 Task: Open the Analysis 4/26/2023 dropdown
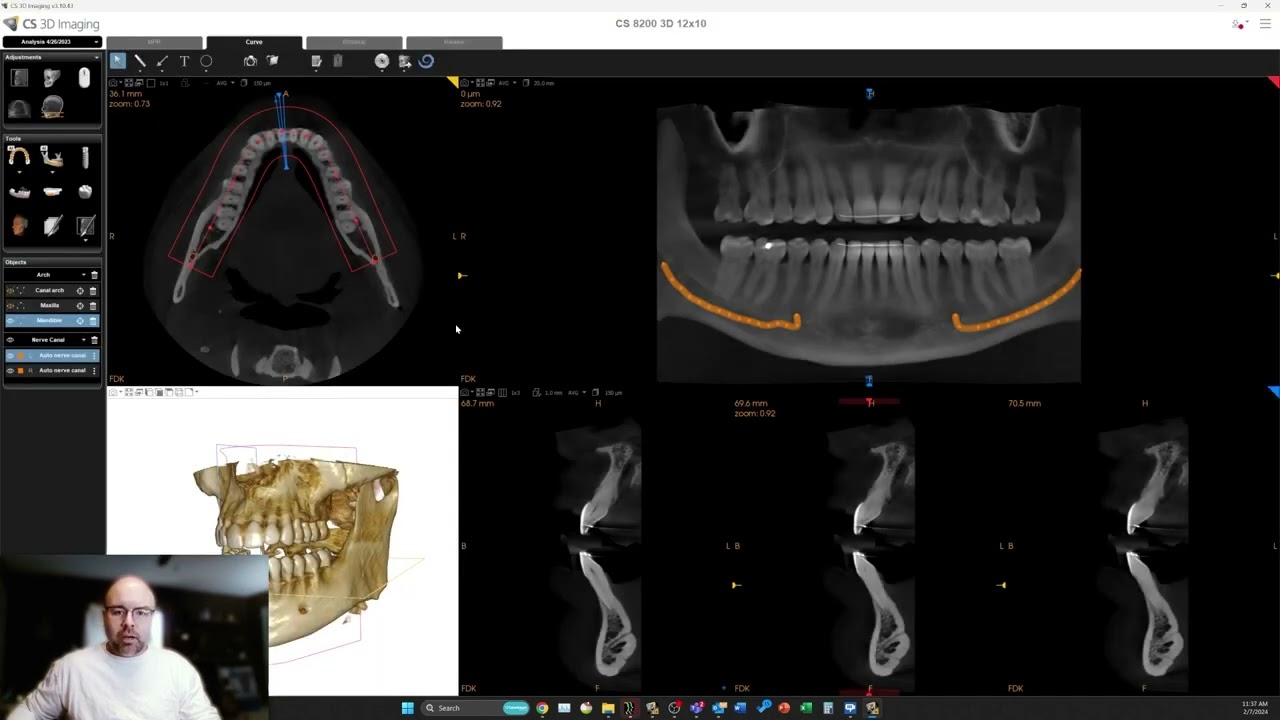52,42
